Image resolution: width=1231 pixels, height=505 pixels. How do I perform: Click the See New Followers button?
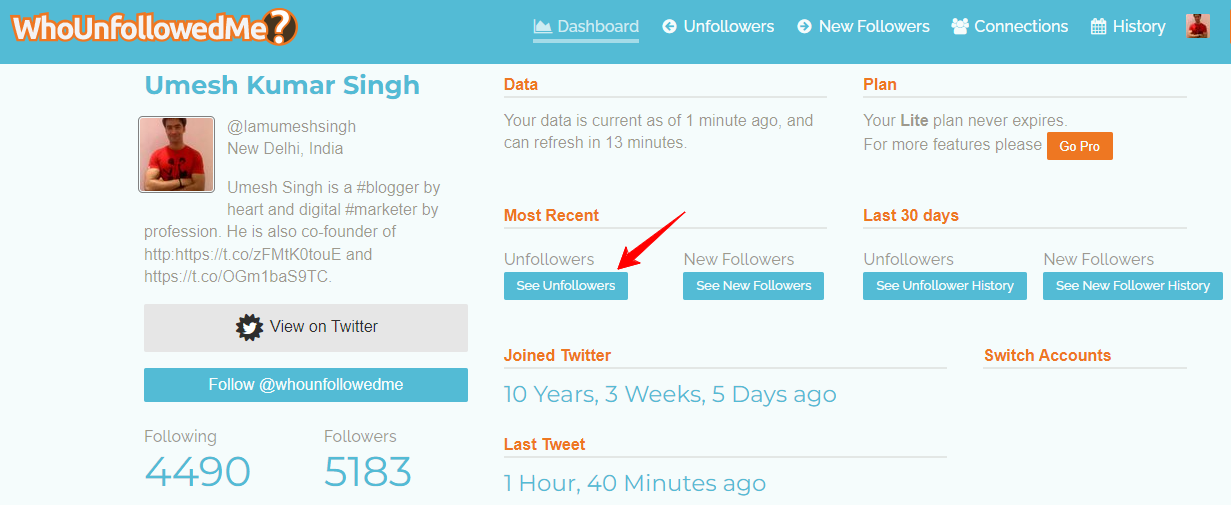pyautogui.click(x=754, y=286)
